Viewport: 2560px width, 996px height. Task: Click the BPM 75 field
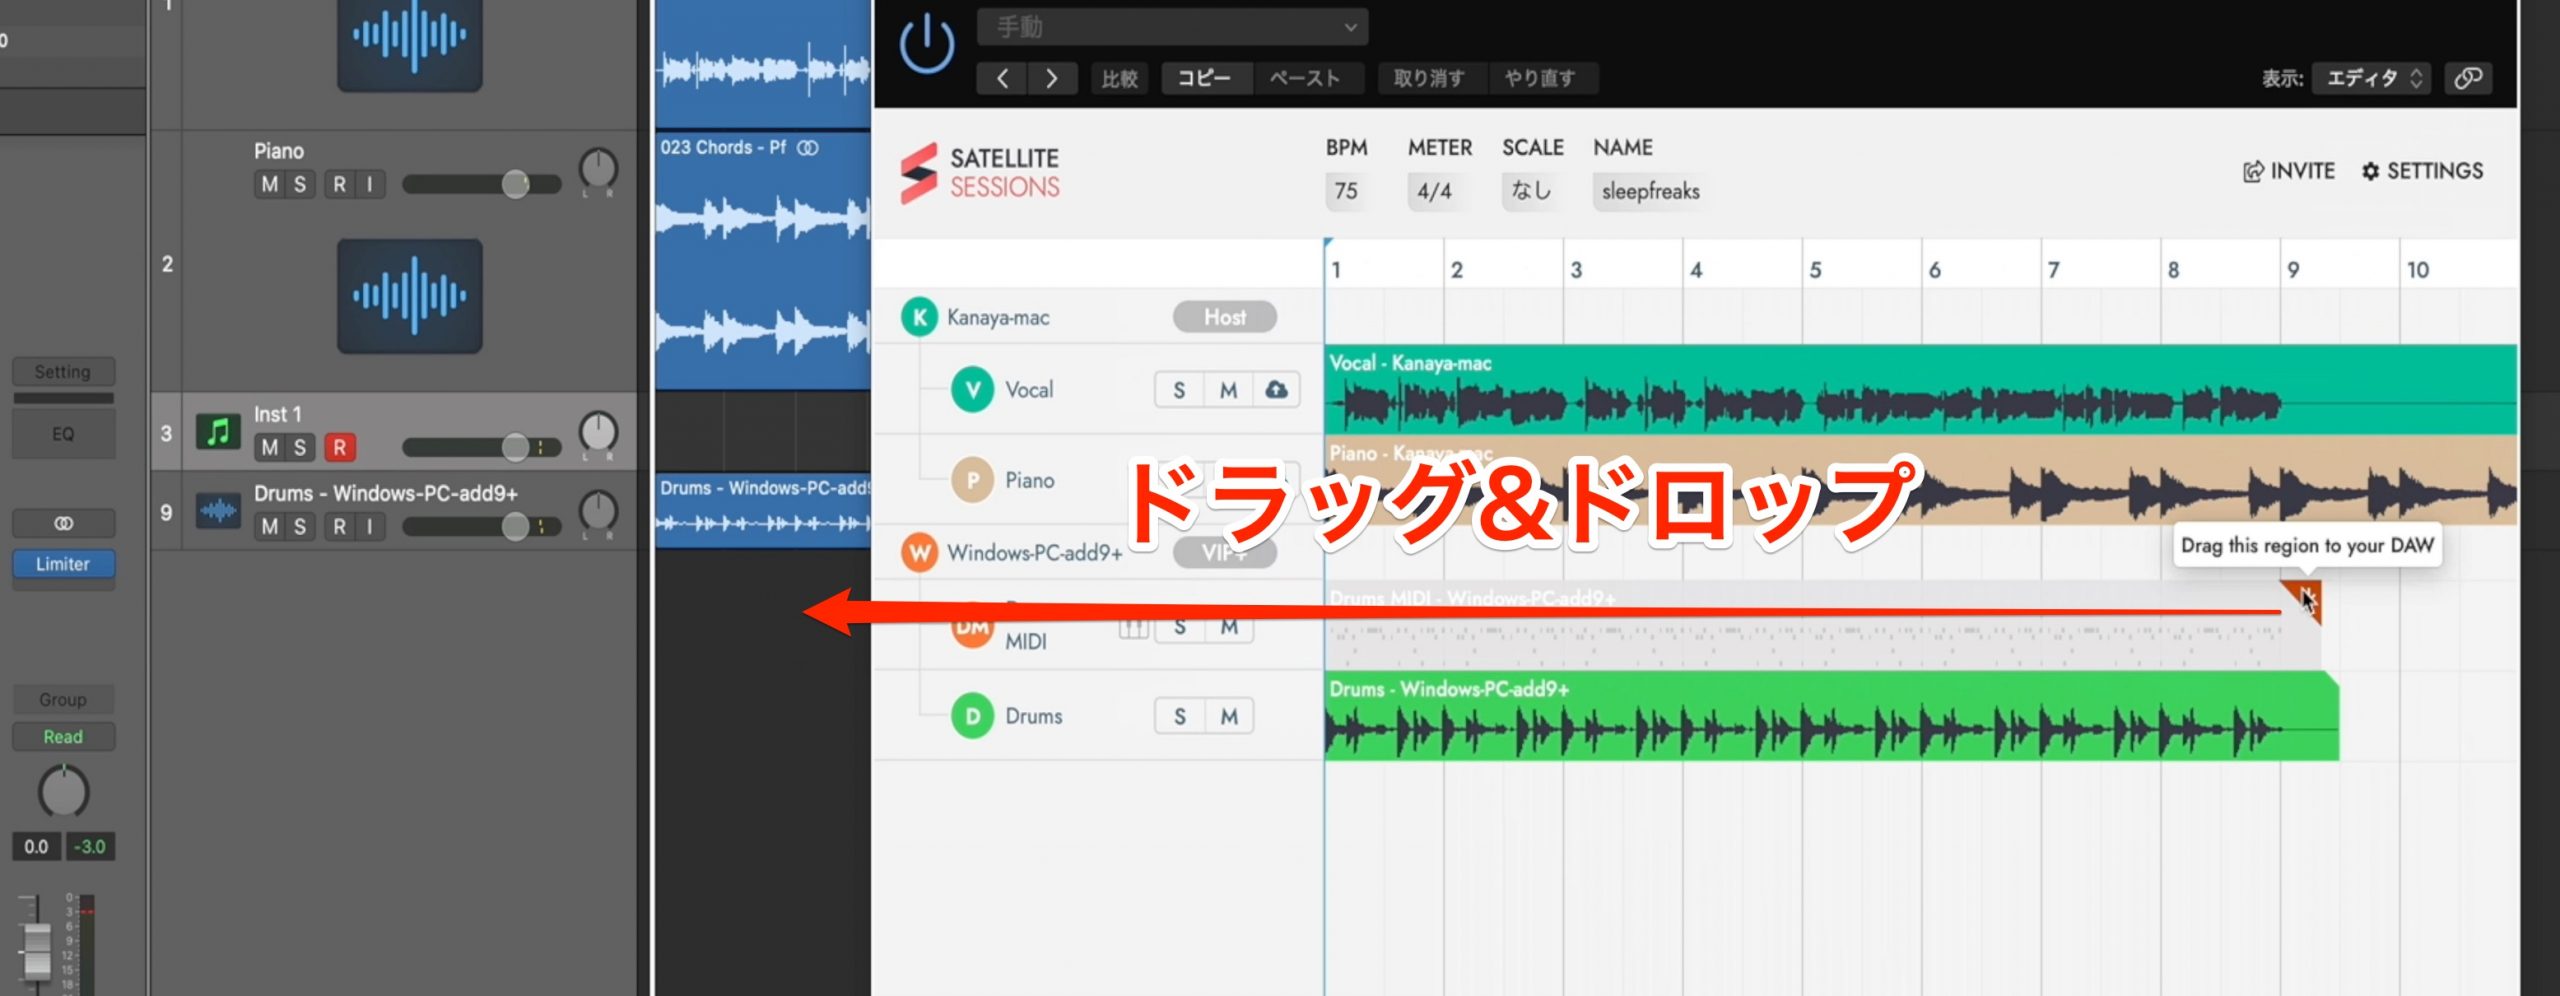(x=1346, y=190)
